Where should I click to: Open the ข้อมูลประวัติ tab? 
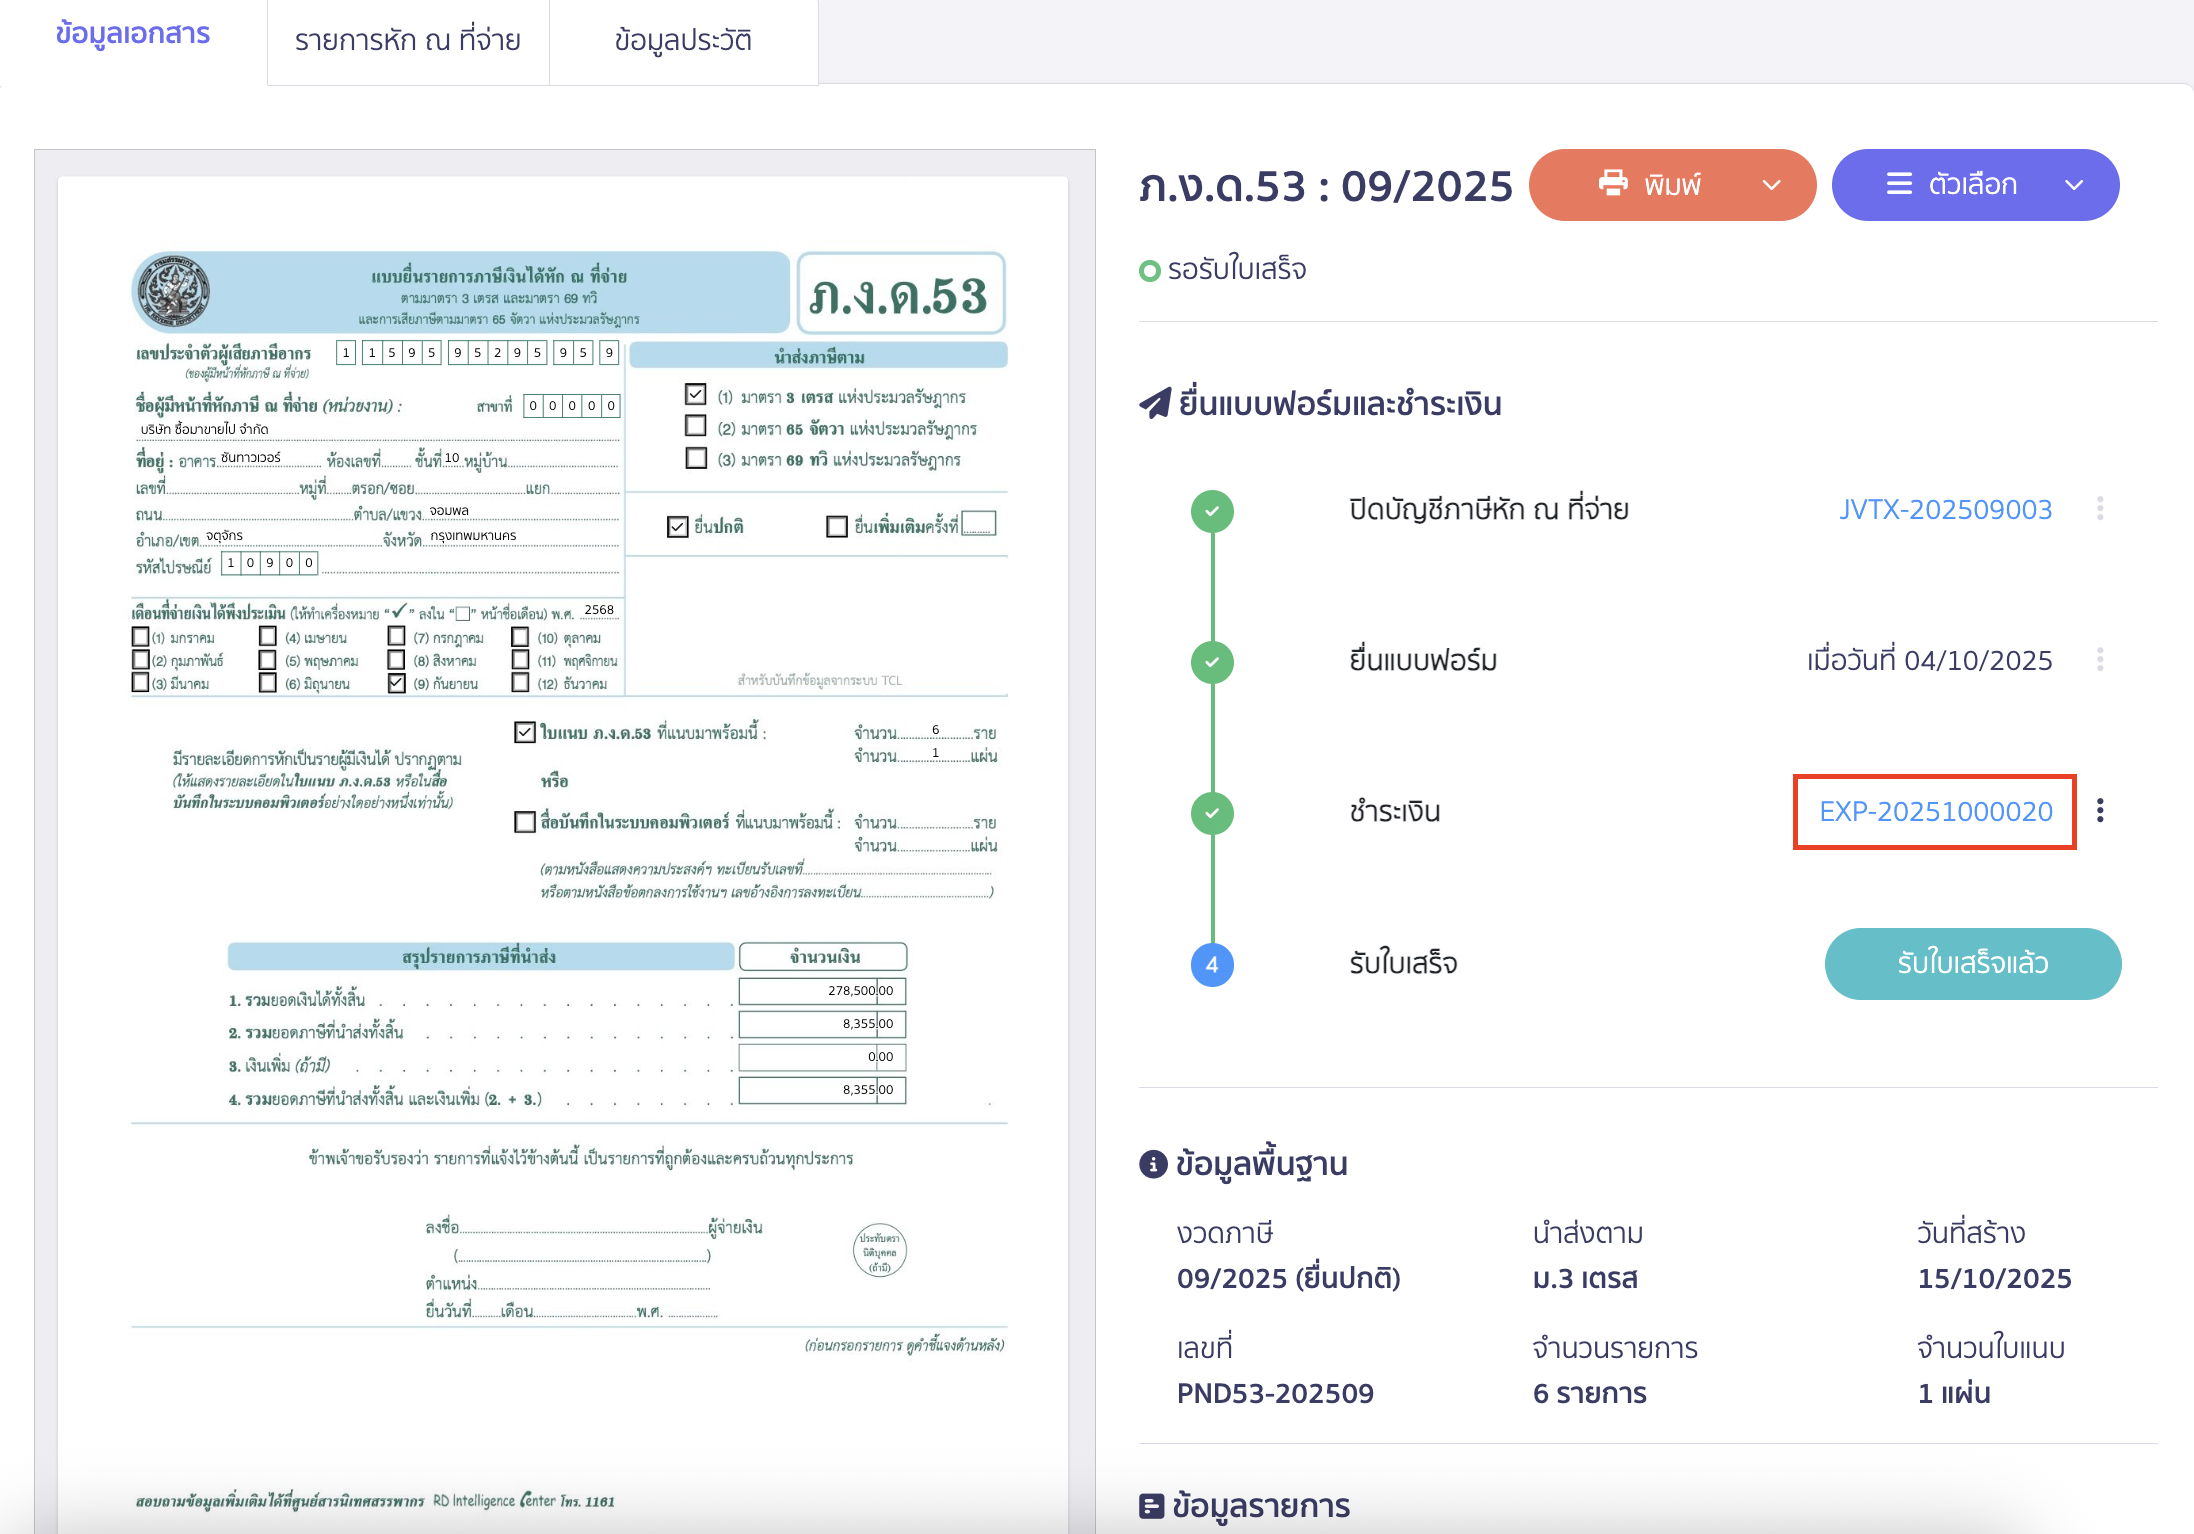(684, 40)
